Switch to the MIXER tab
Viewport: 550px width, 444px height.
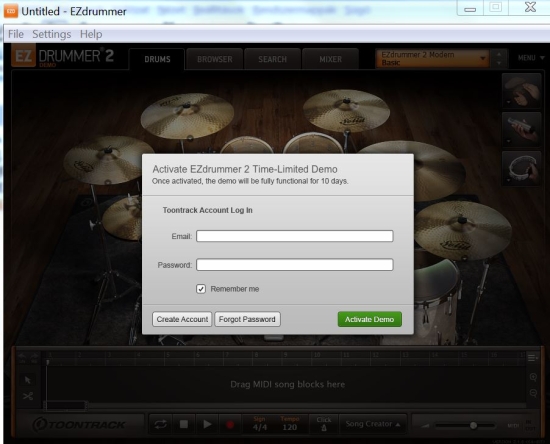(330, 59)
